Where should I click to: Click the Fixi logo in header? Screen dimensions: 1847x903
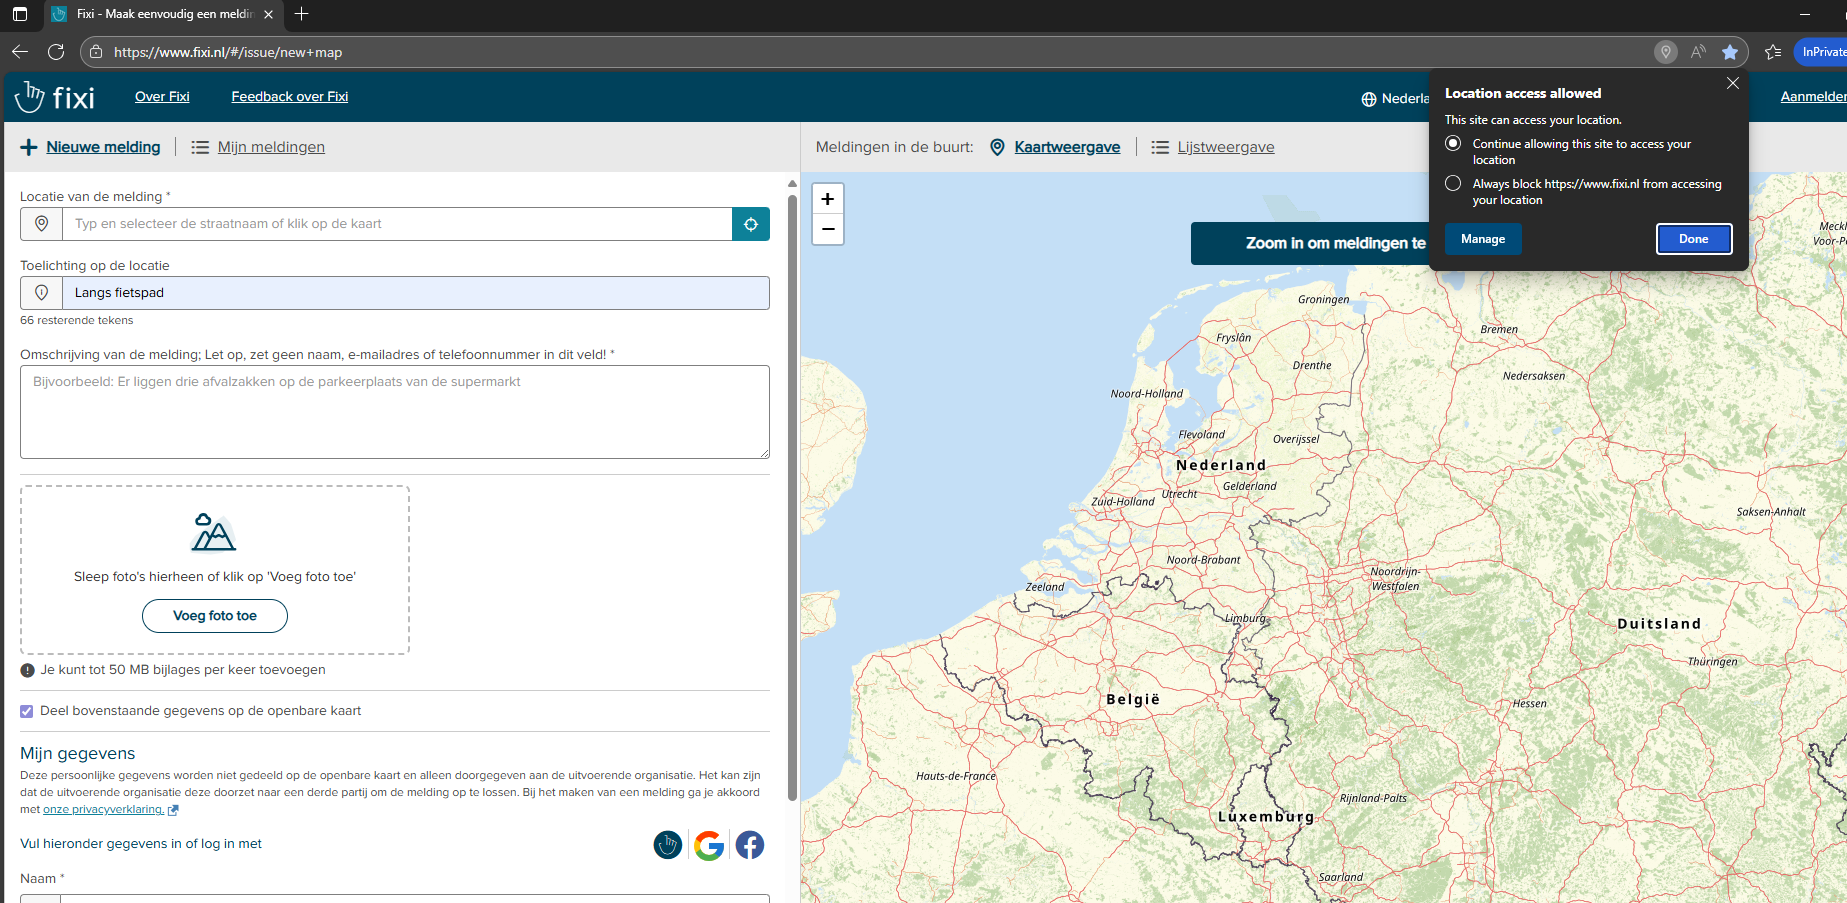coord(56,97)
